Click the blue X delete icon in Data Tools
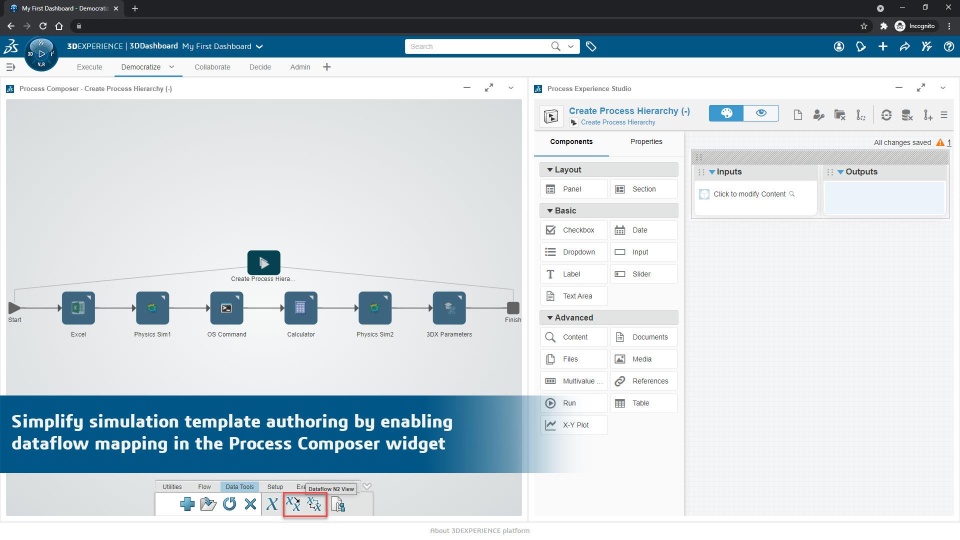 pos(250,504)
